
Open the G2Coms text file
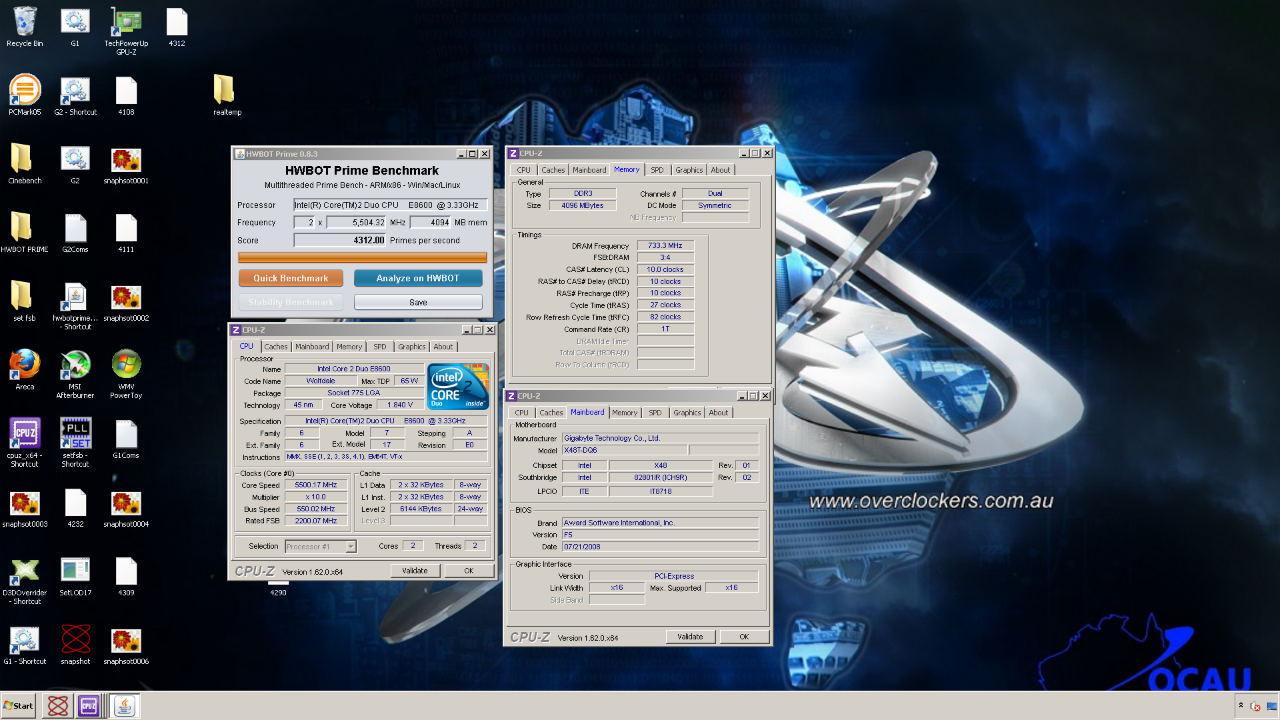pyautogui.click(x=75, y=234)
